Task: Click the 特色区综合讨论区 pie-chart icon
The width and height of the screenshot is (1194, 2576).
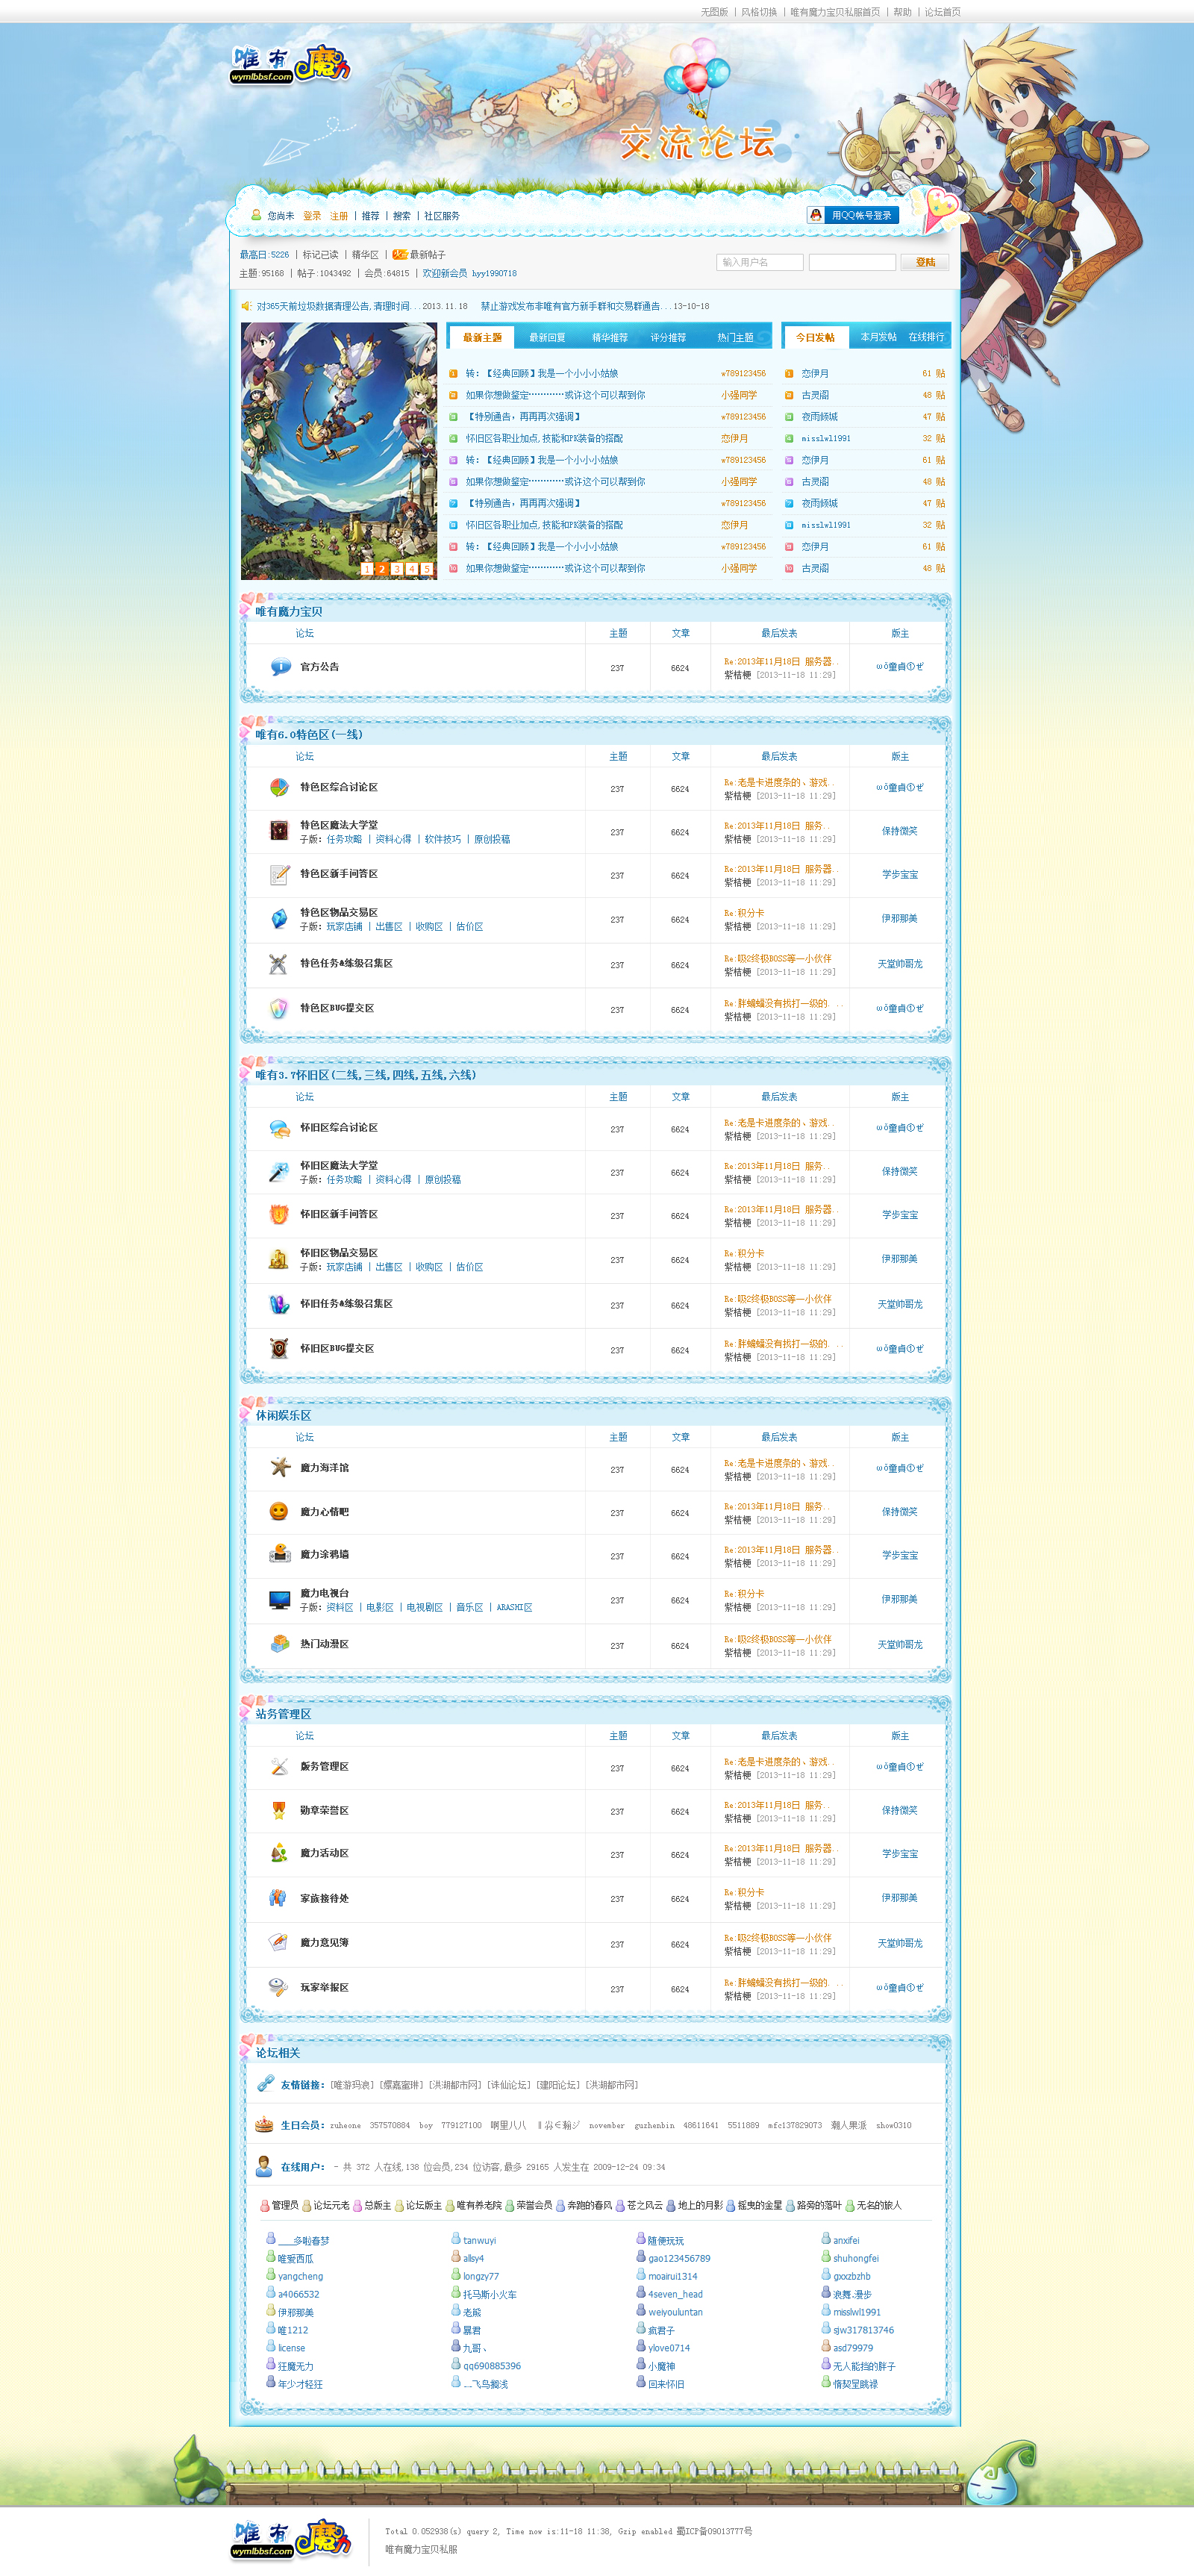Action: click(279, 788)
